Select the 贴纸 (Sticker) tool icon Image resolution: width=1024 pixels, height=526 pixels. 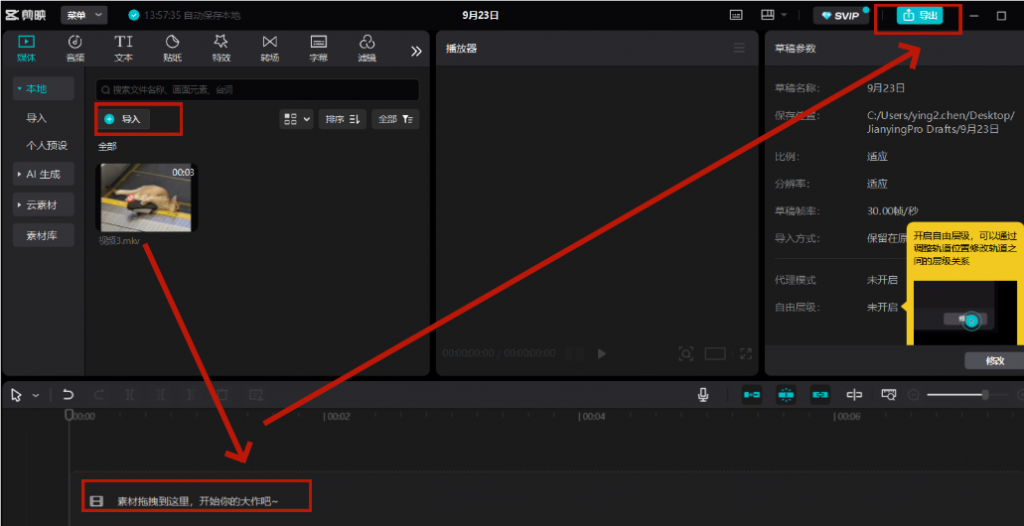172,47
